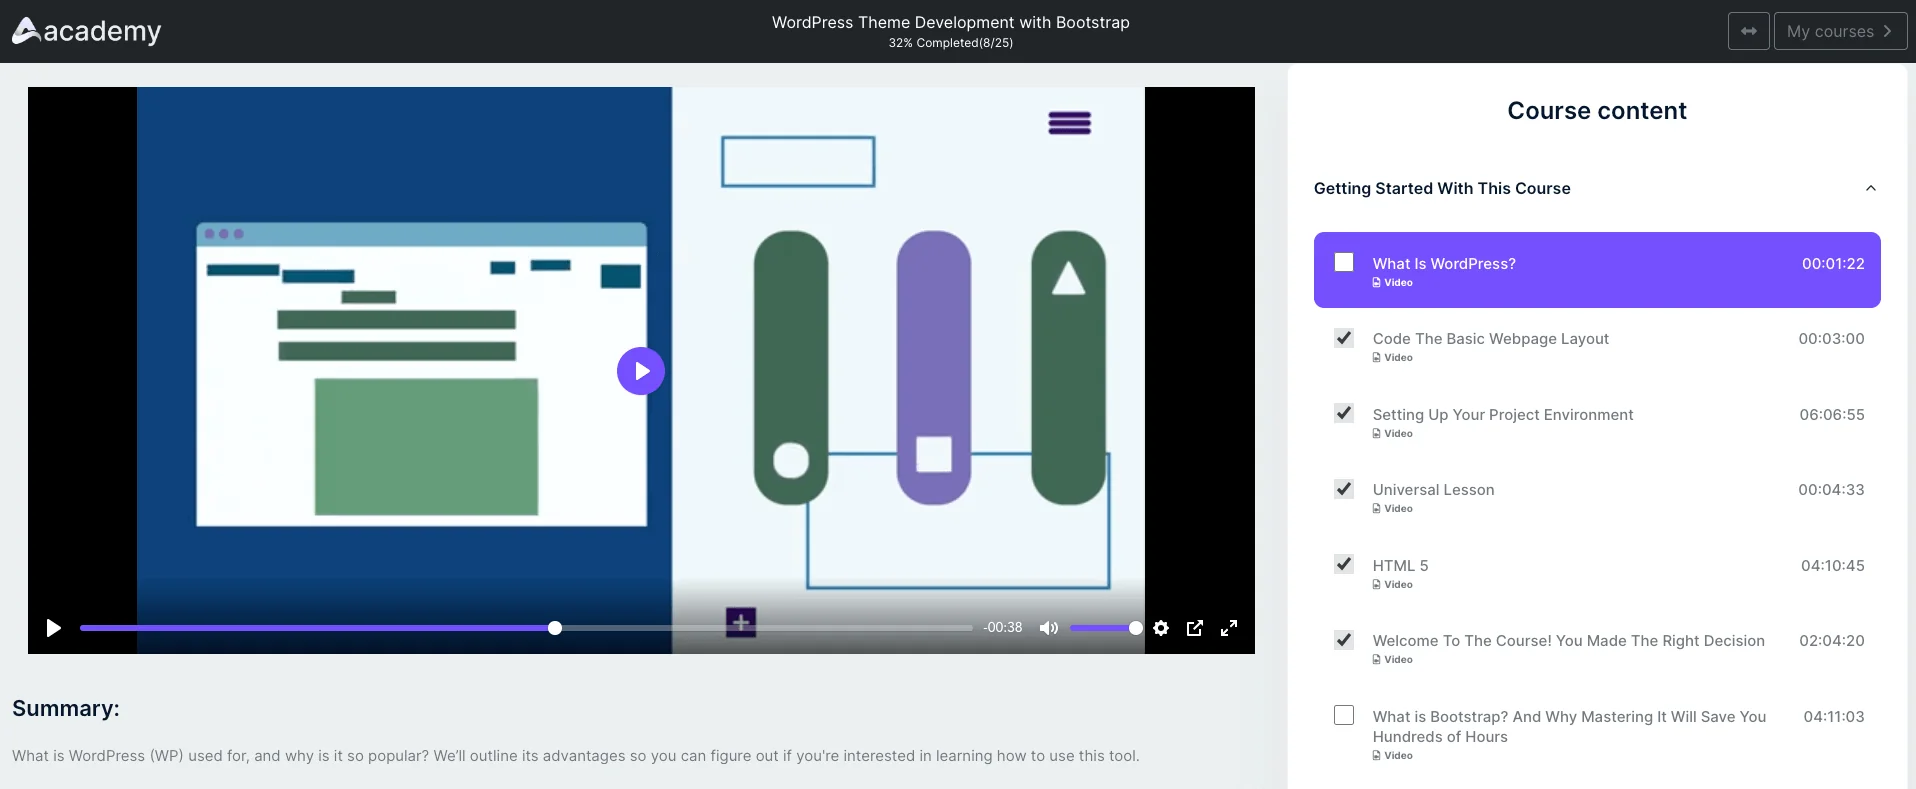This screenshot has width=1916, height=789.
Task: Check the What Is WordPress? lesson checkbox
Action: pos(1344,262)
